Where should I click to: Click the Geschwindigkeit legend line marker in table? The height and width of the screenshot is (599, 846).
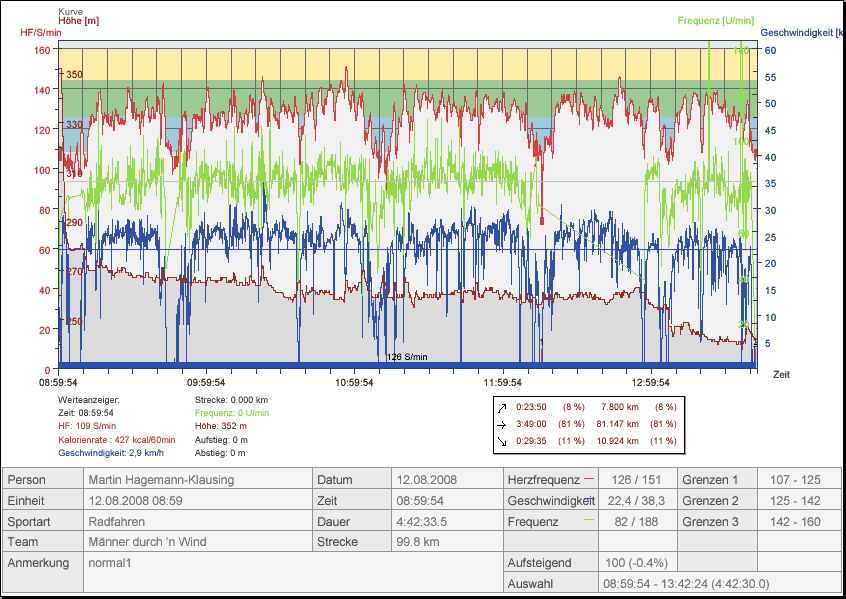592,500
